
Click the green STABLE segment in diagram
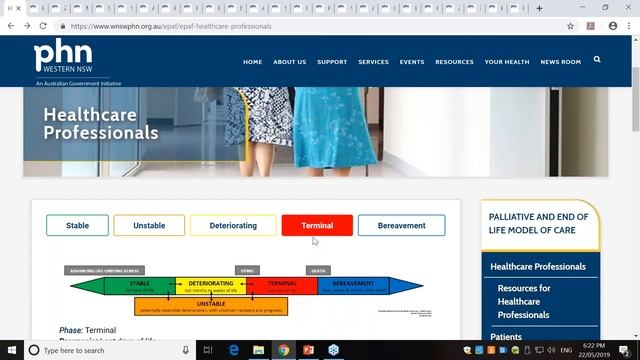140,286
